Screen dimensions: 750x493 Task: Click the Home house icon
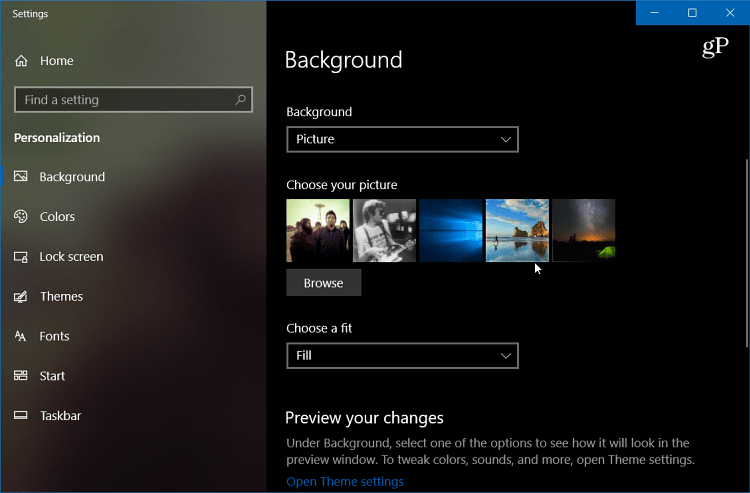(x=21, y=61)
